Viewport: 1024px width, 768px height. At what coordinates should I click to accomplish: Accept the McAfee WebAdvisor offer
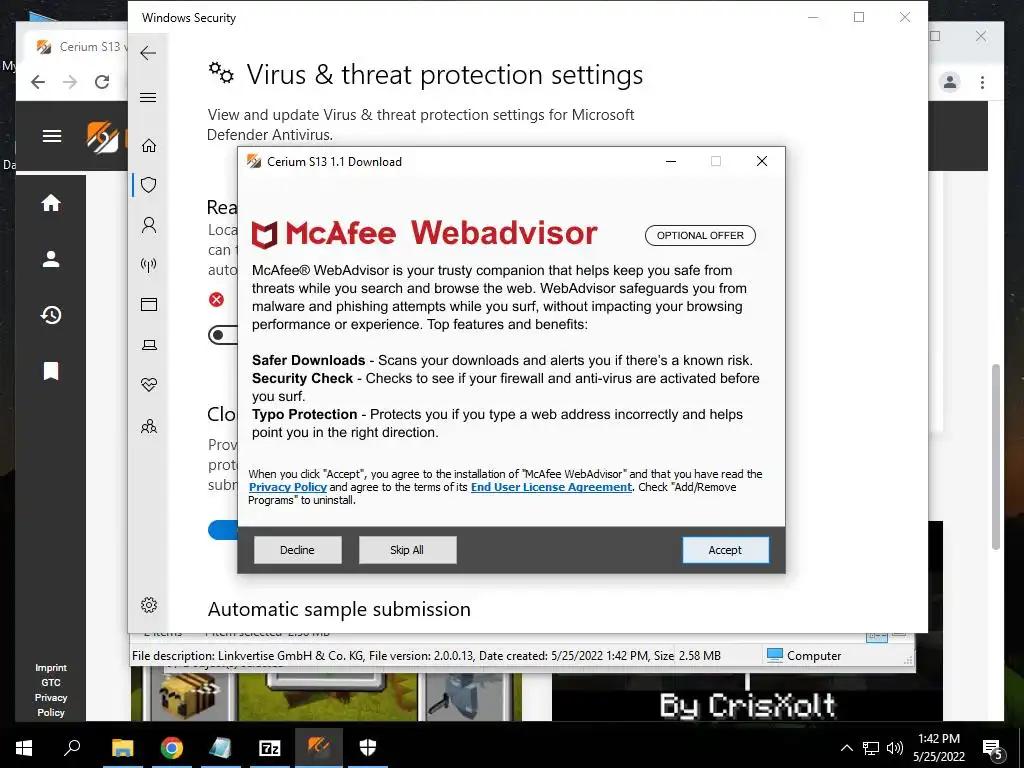(725, 550)
